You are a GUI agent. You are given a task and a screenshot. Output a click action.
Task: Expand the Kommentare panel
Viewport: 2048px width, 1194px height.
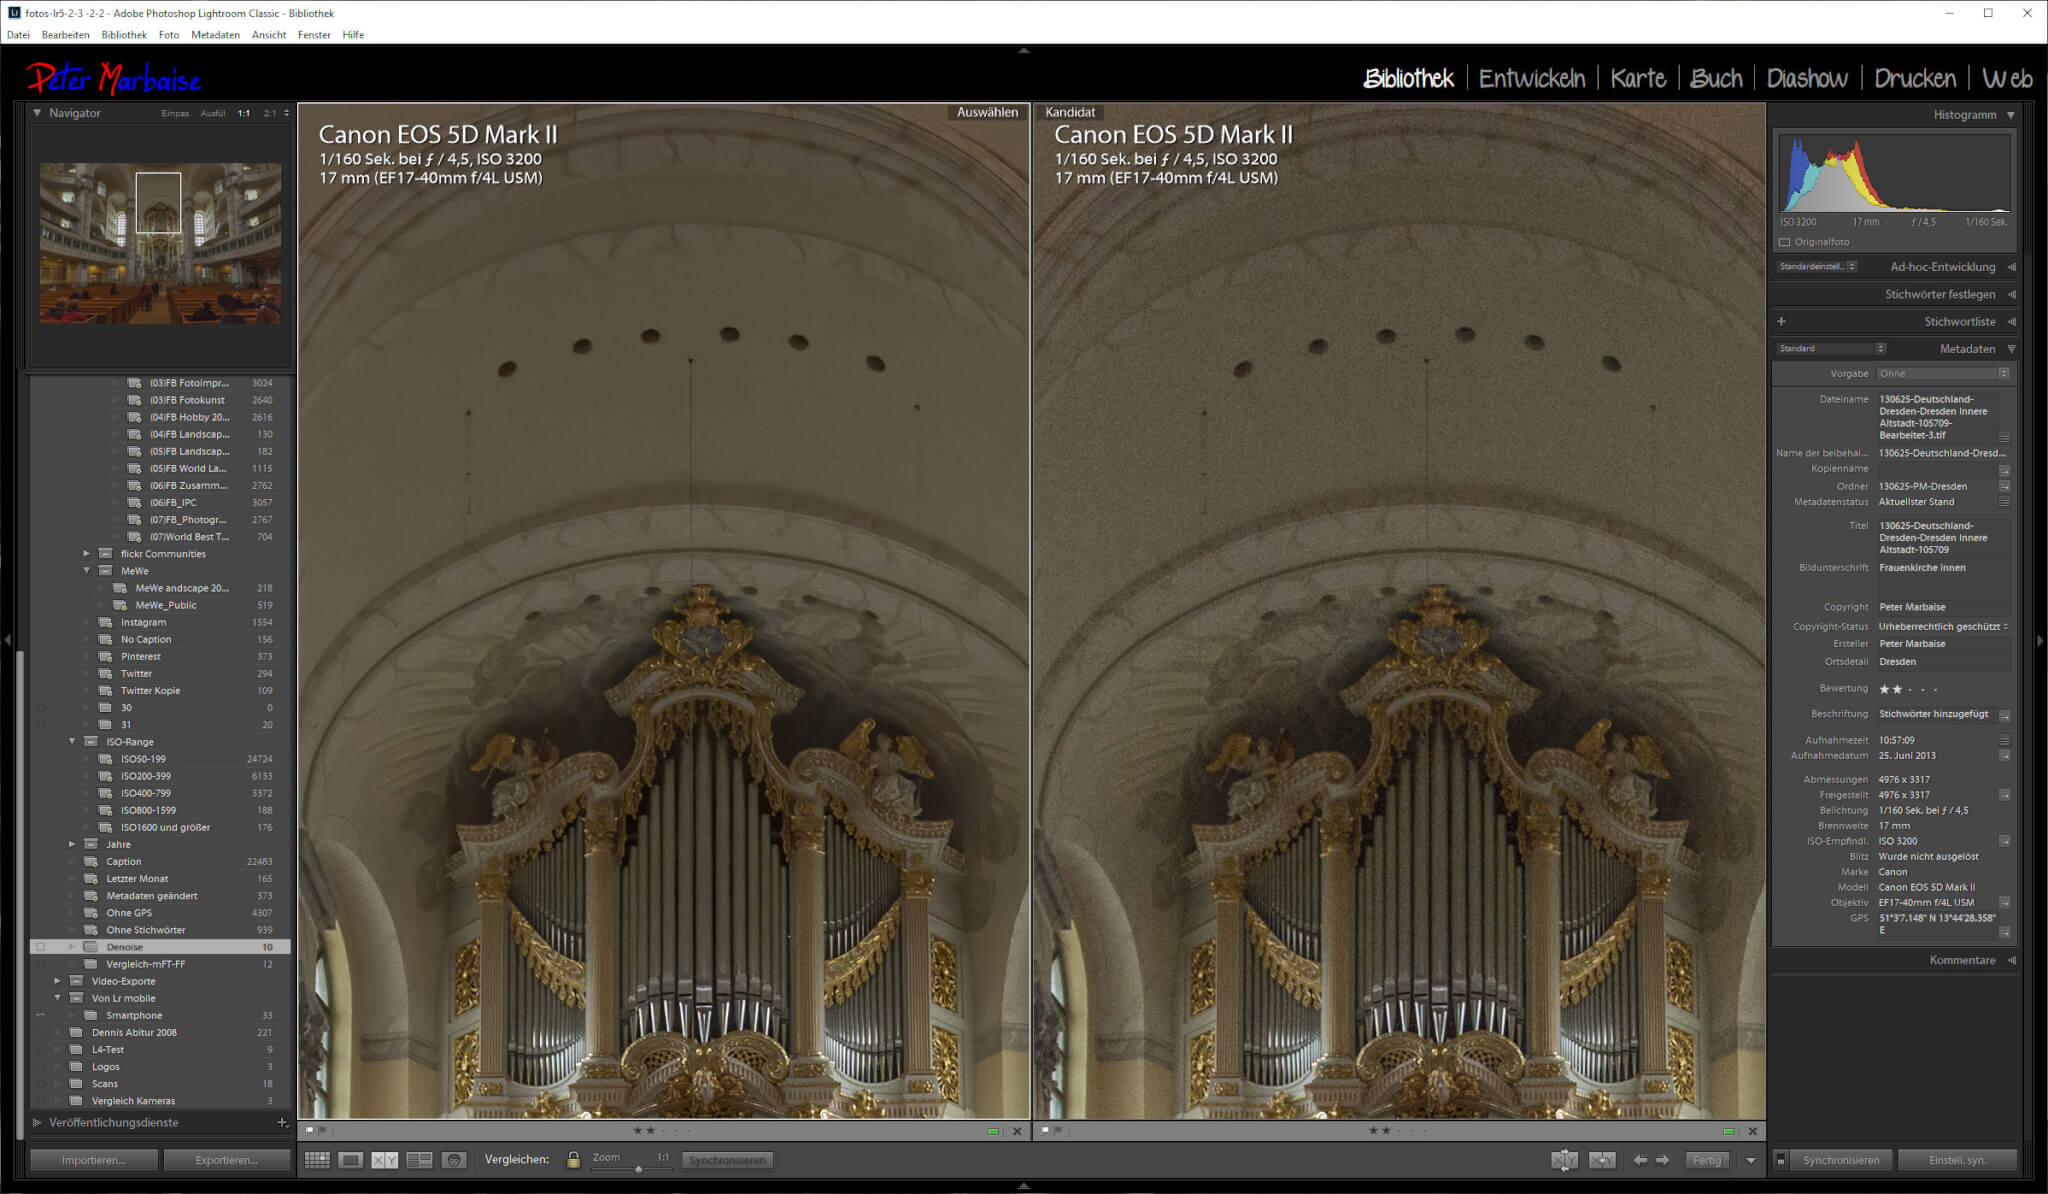coord(2011,960)
